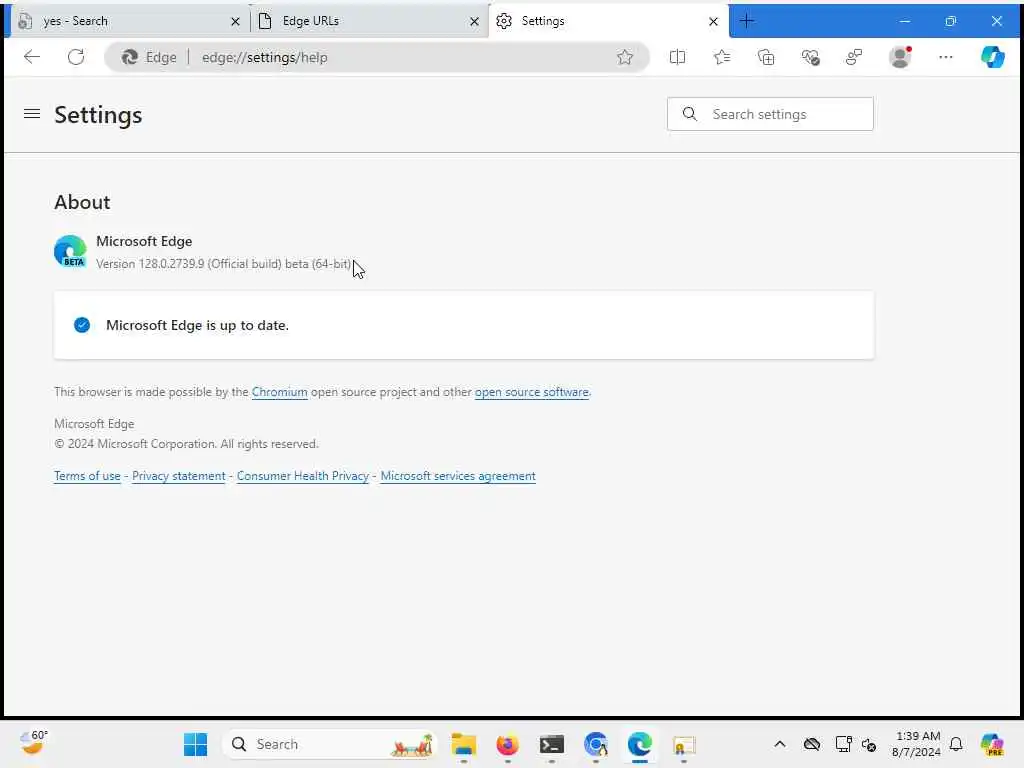Viewport: 1024px width, 768px height.
Task: Open the Microsoft services agreement link
Action: (x=458, y=476)
